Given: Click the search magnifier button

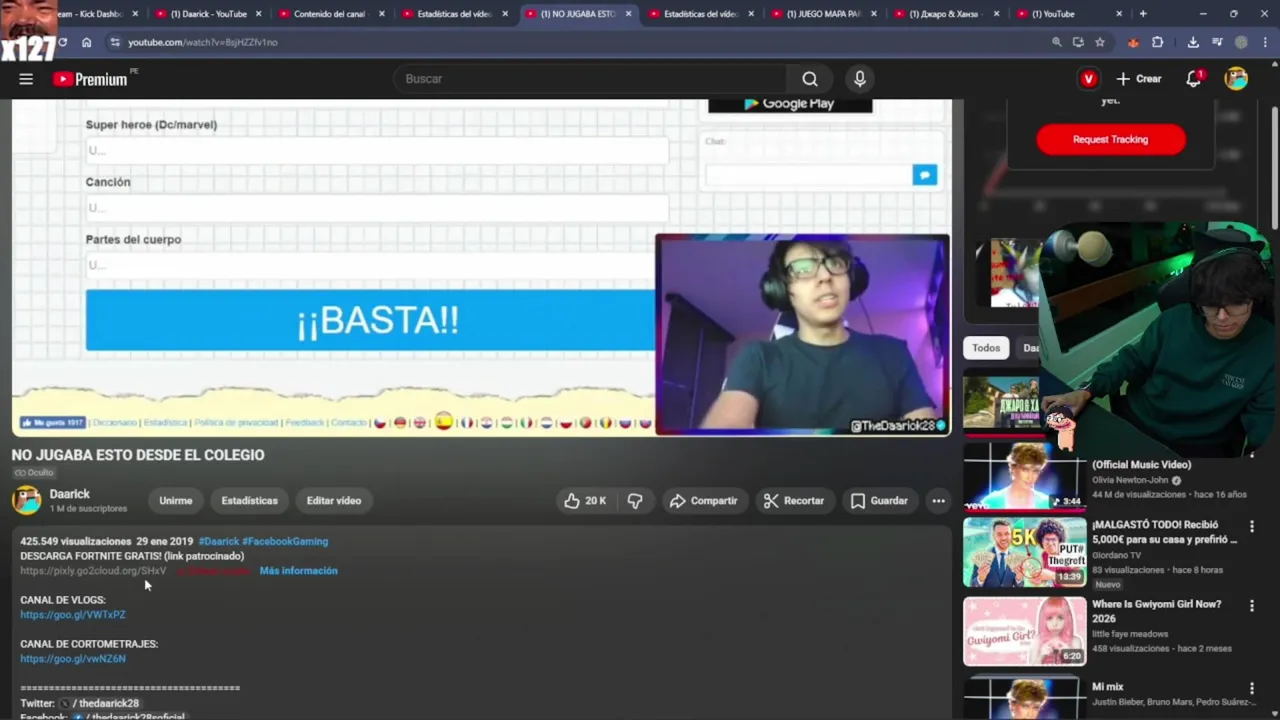Looking at the screenshot, I should pyautogui.click(x=810, y=79).
